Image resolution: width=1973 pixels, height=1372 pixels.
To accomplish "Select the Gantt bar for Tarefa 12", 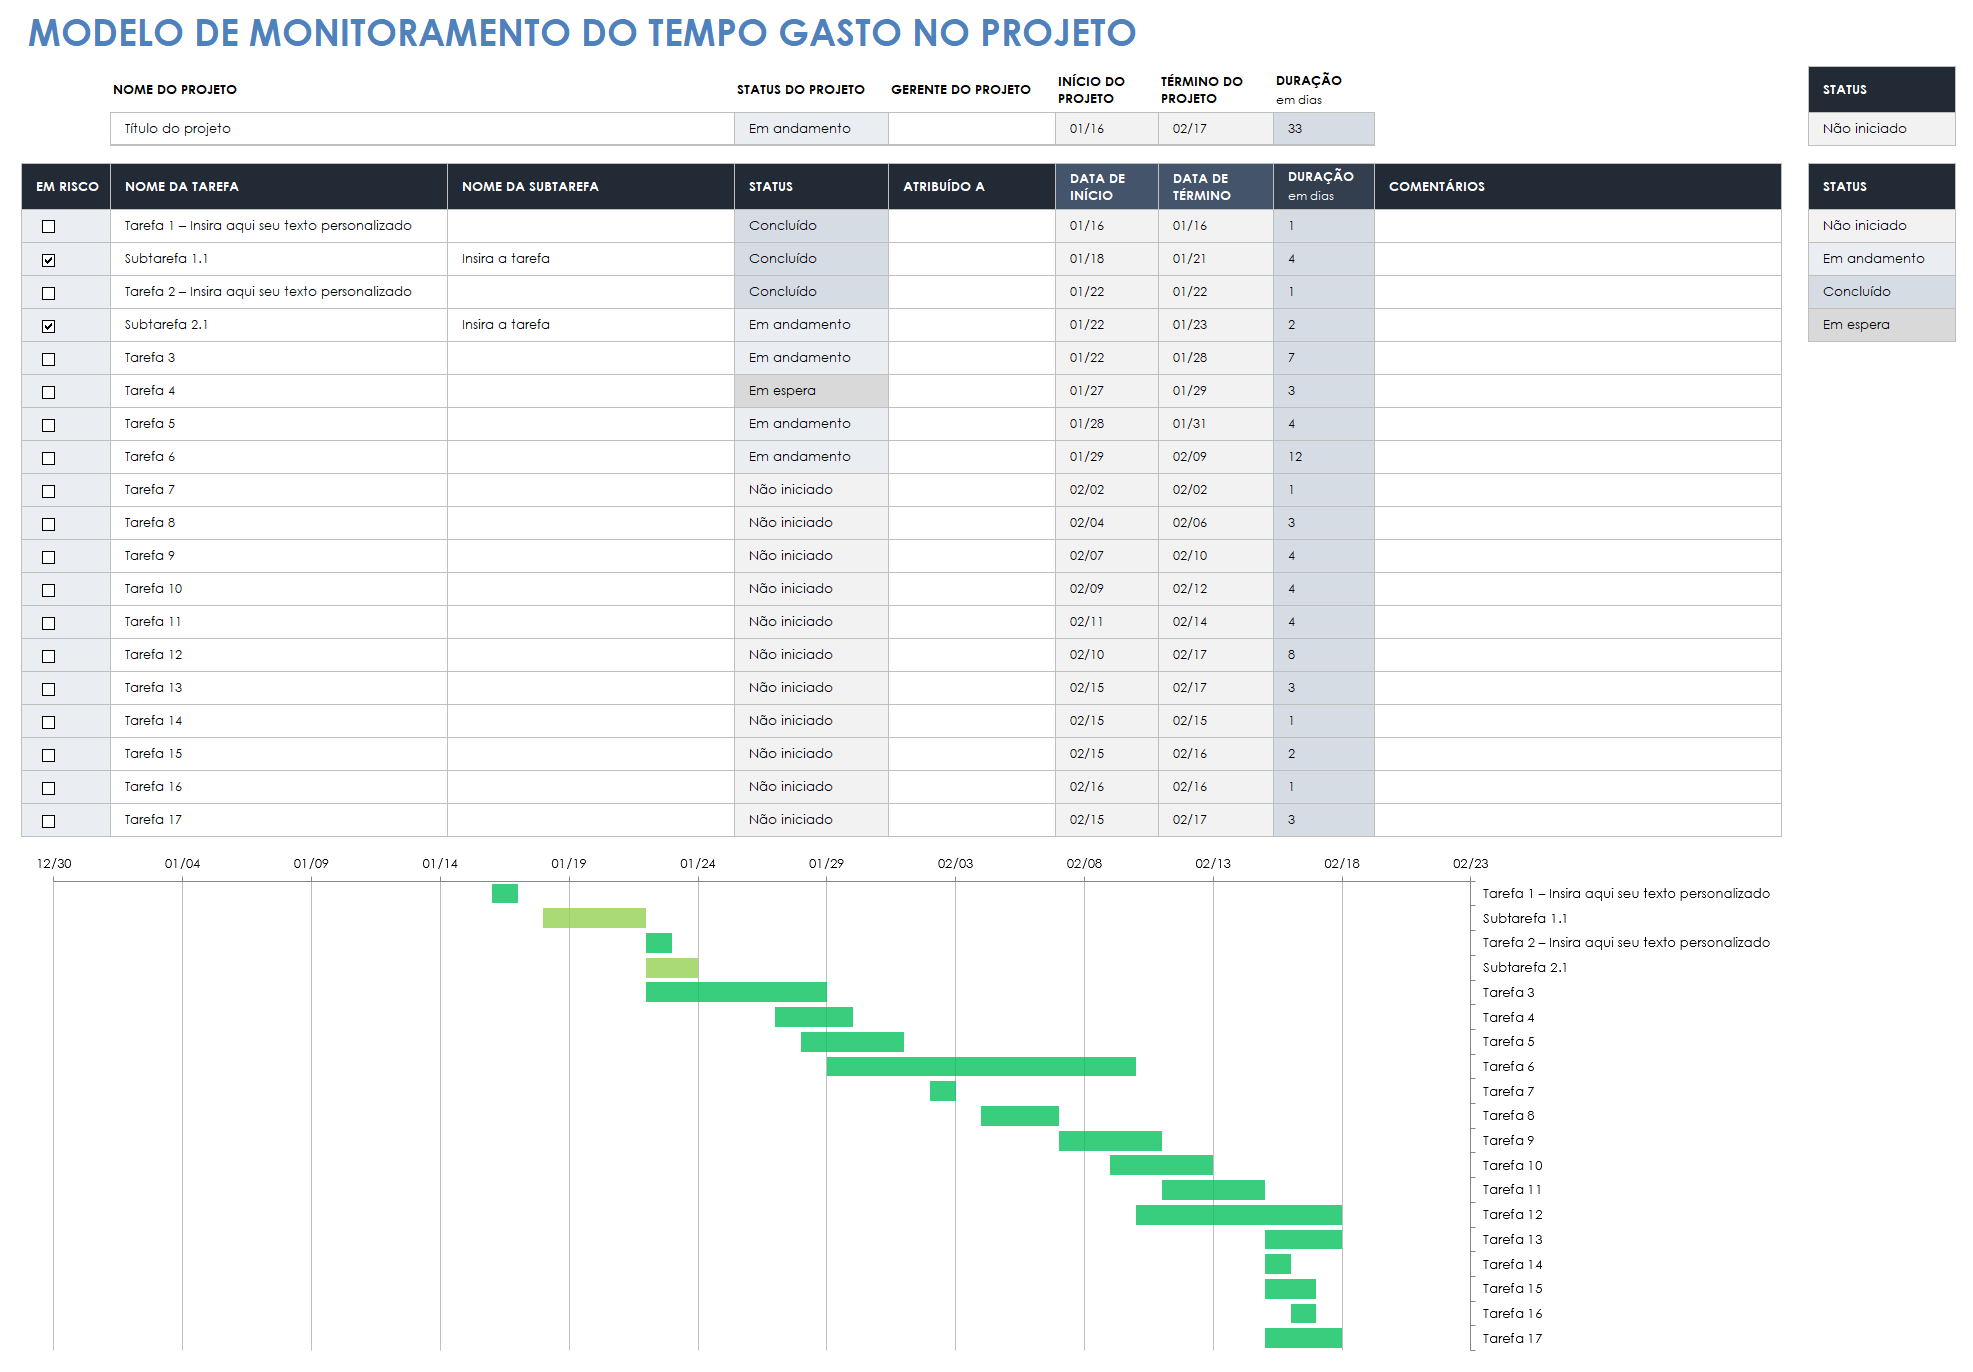I will 1239,1215.
